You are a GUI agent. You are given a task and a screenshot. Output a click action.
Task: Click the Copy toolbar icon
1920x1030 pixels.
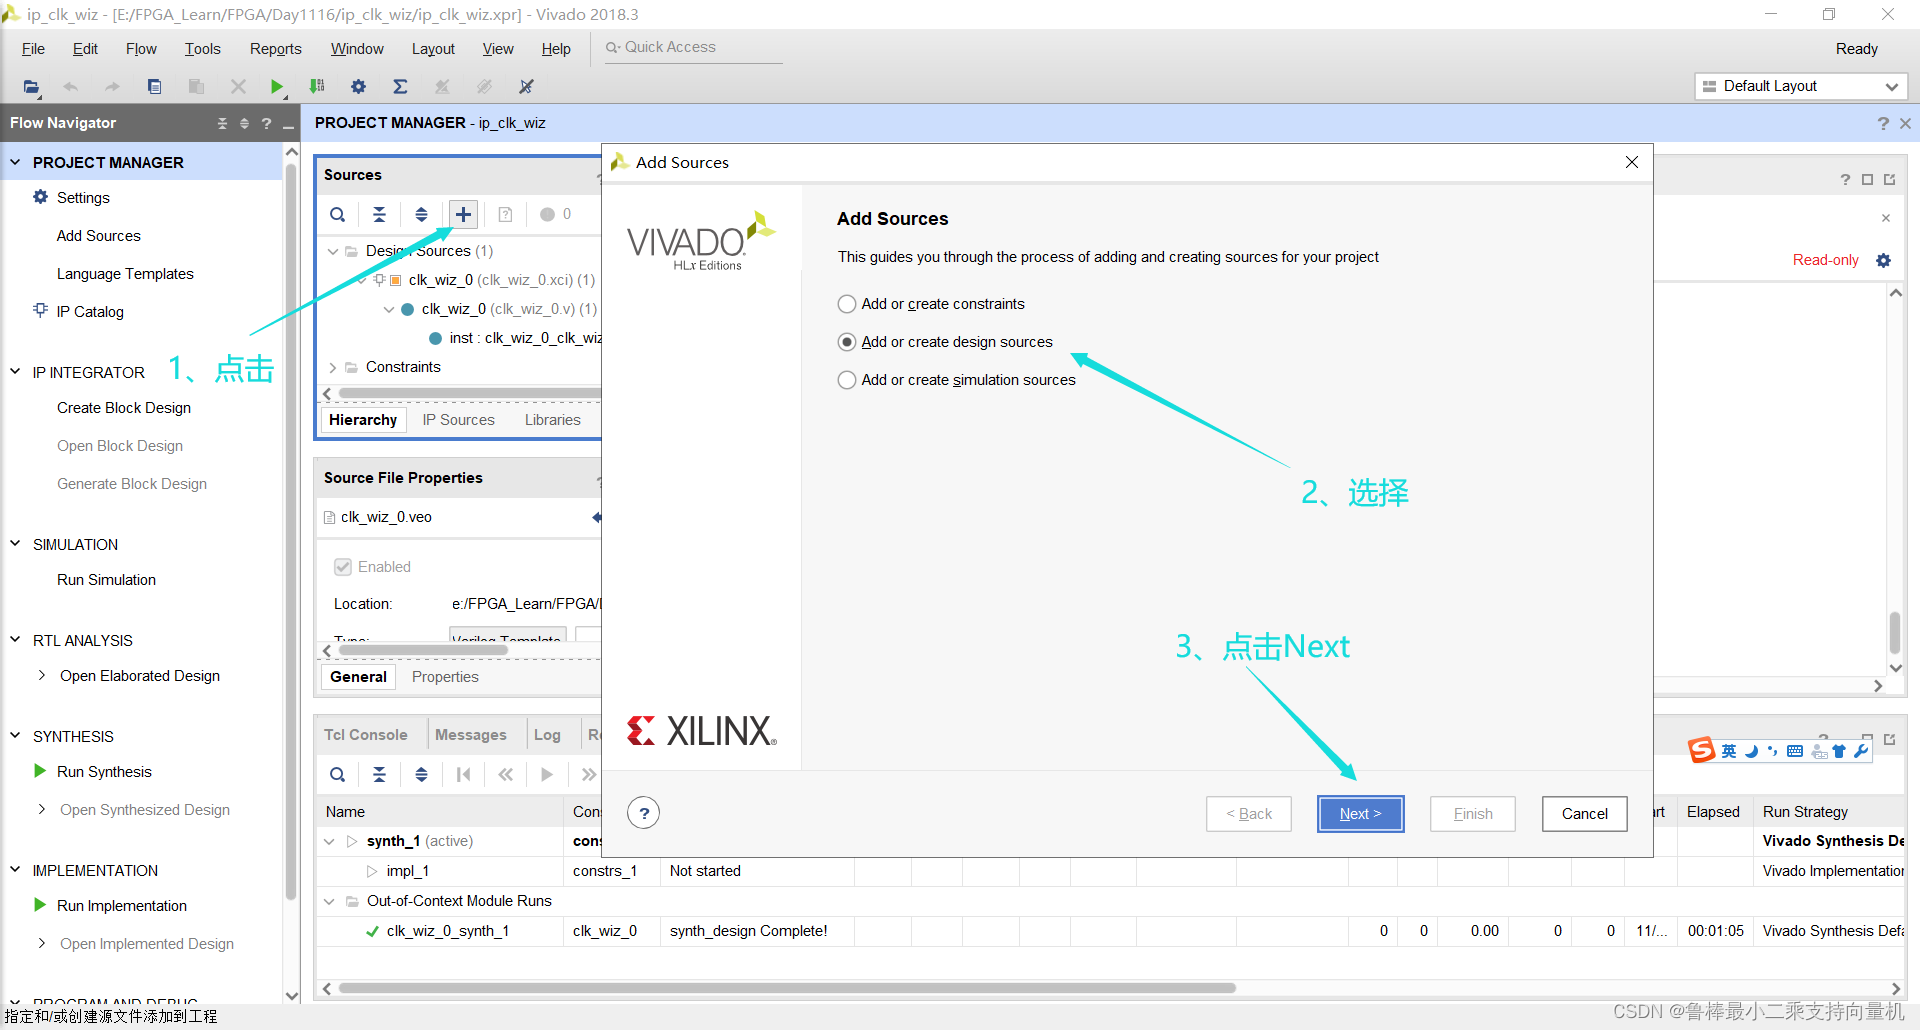click(x=154, y=87)
